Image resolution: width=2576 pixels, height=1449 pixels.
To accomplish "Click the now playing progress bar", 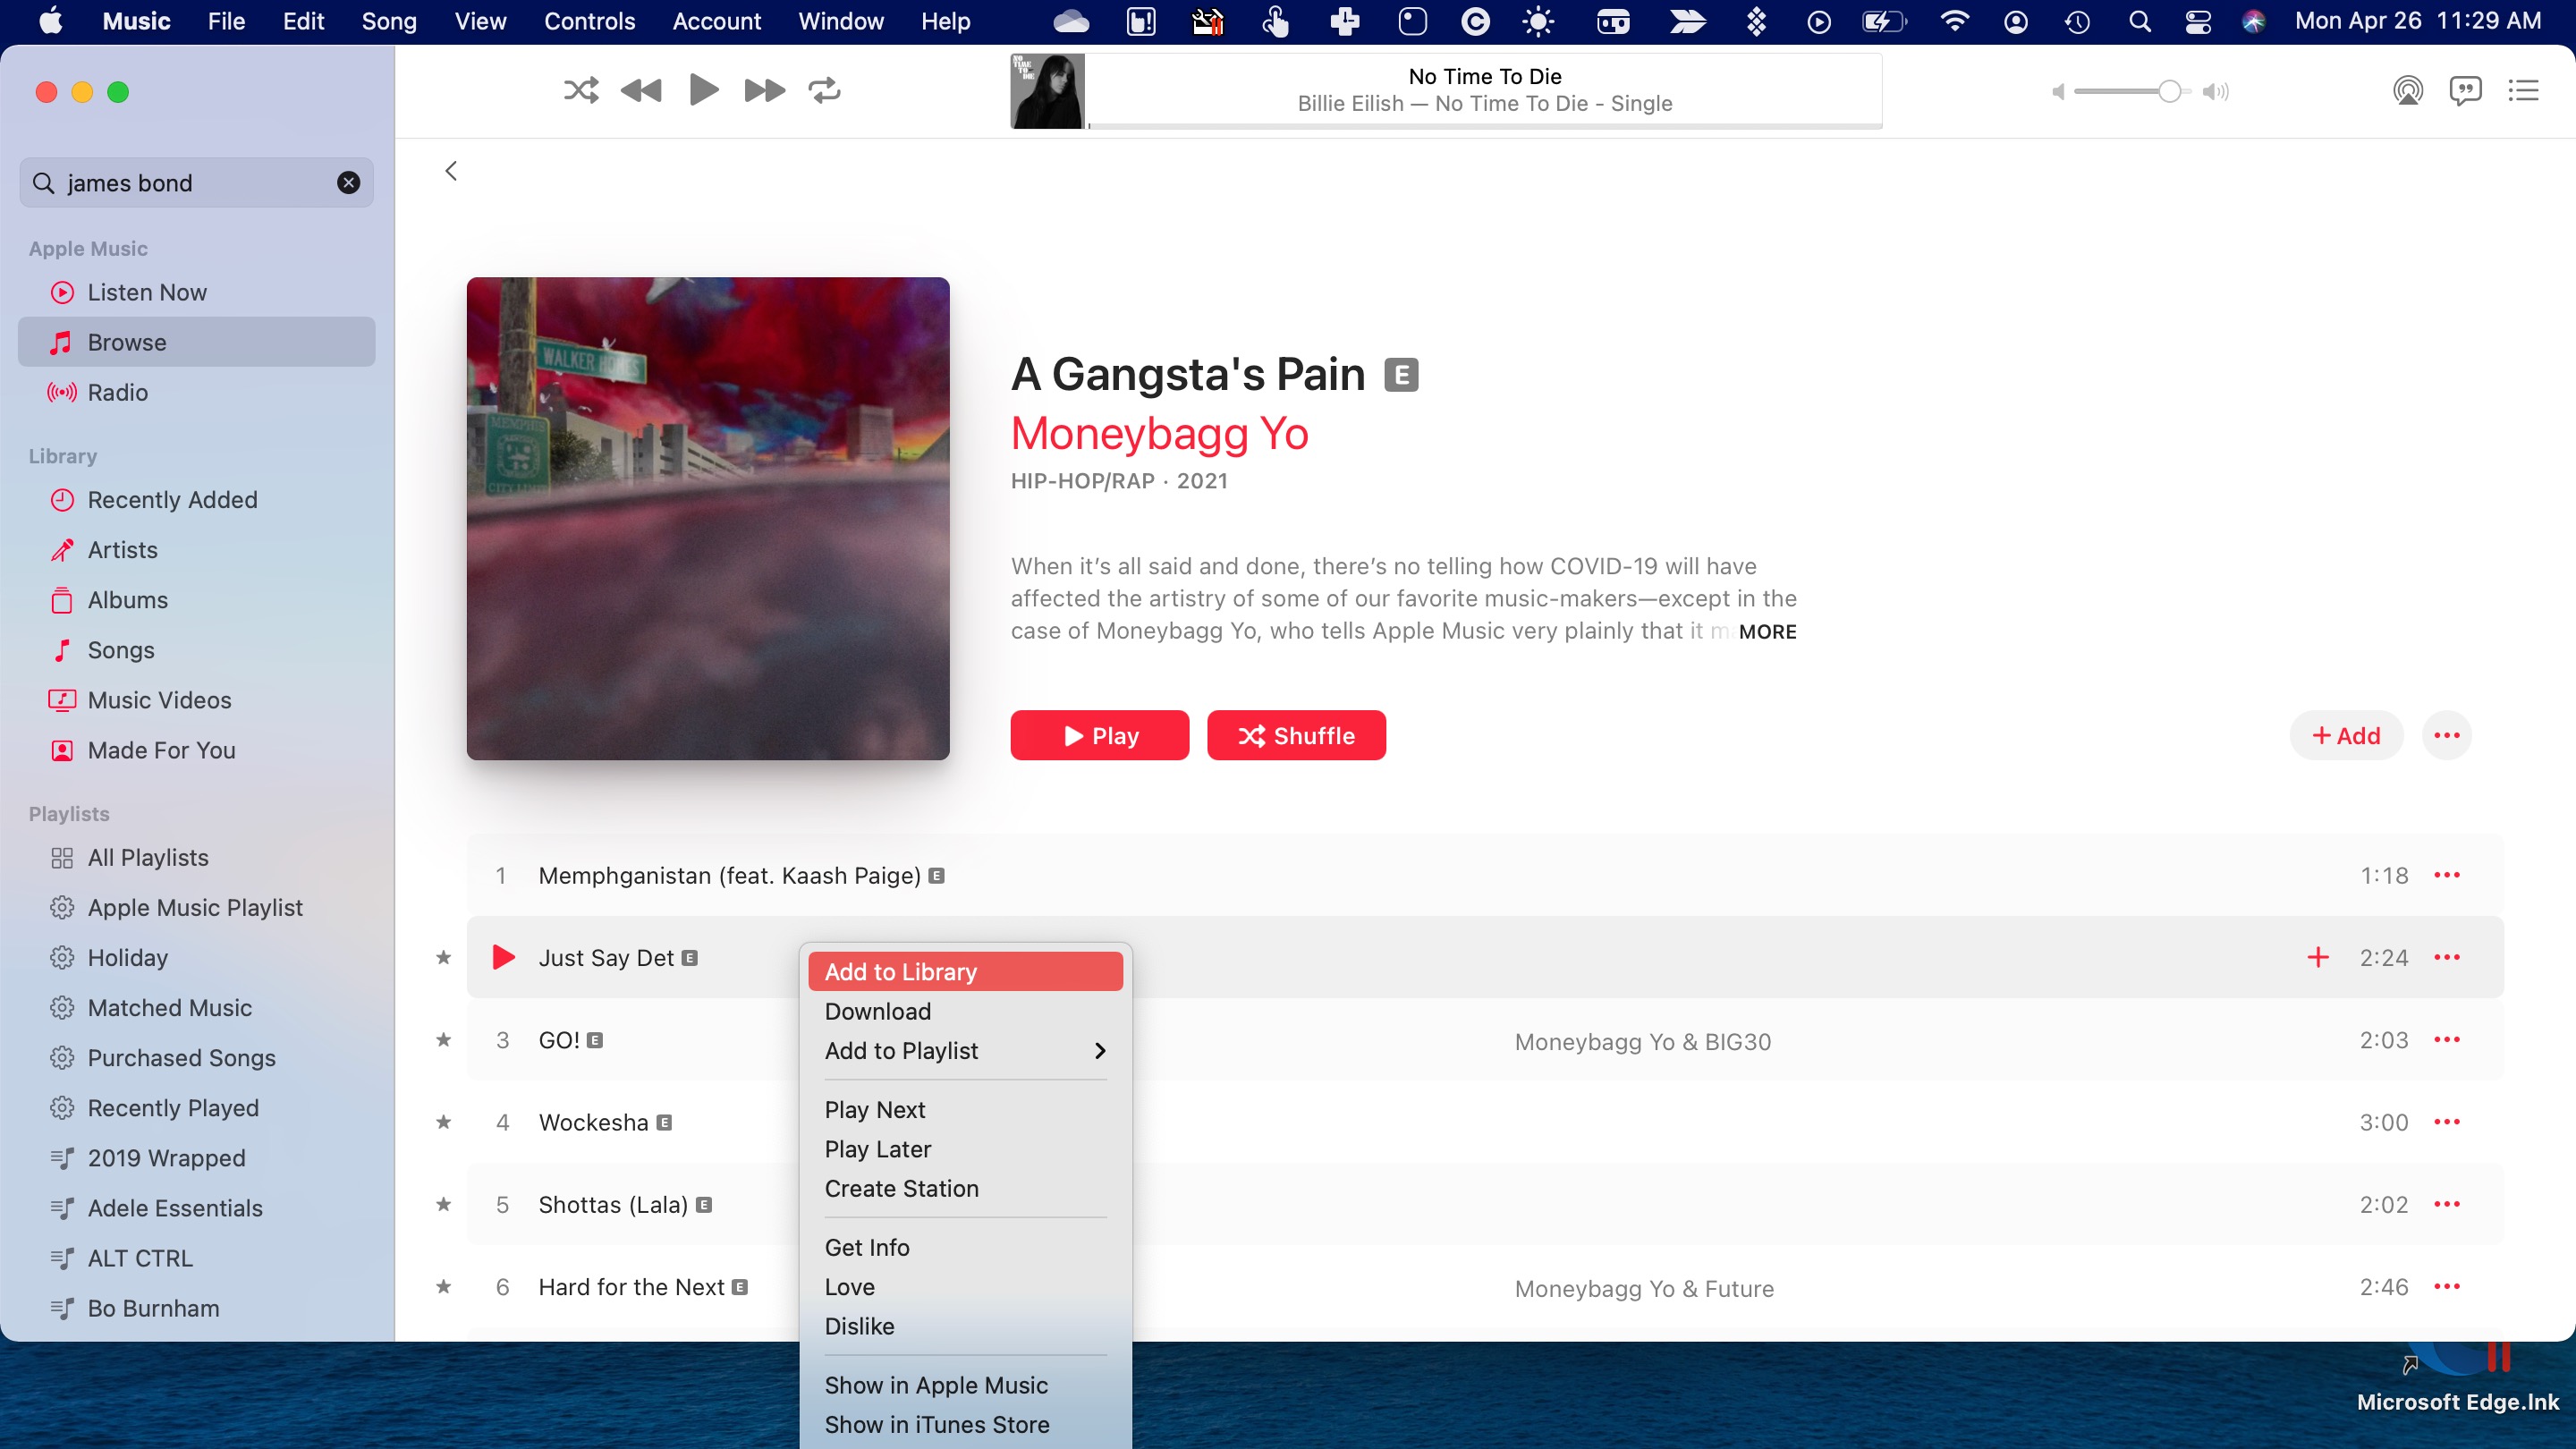I will tap(1485, 126).
